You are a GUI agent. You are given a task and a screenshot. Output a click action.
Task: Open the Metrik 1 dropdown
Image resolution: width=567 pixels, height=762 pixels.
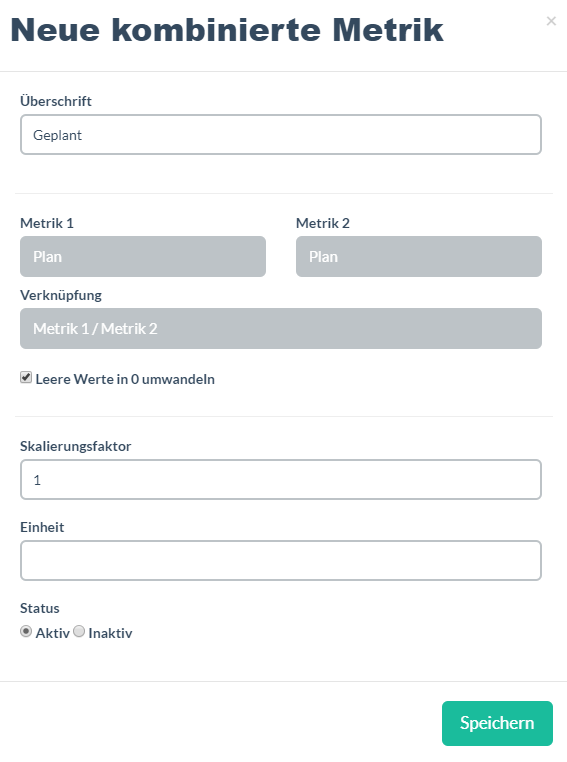pos(143,257)
